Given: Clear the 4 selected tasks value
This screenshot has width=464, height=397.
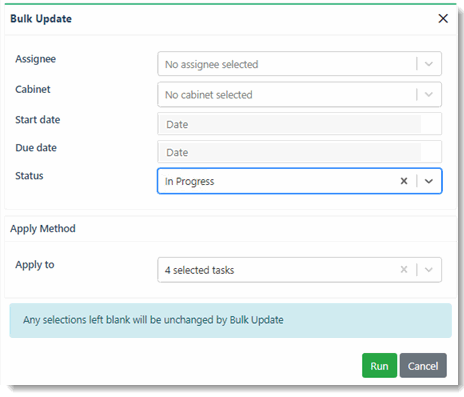Looking at the screenshot, I should [x=404, y=269].
